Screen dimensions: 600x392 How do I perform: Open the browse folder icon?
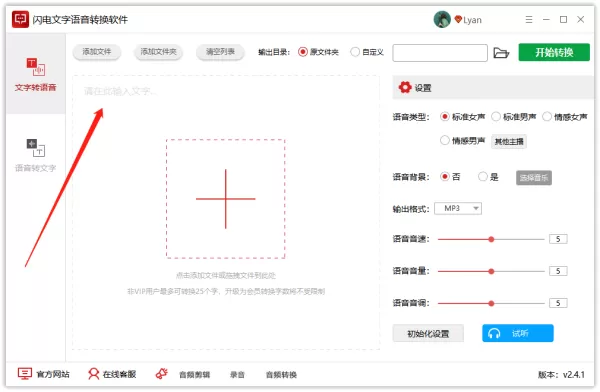[501, 53]
